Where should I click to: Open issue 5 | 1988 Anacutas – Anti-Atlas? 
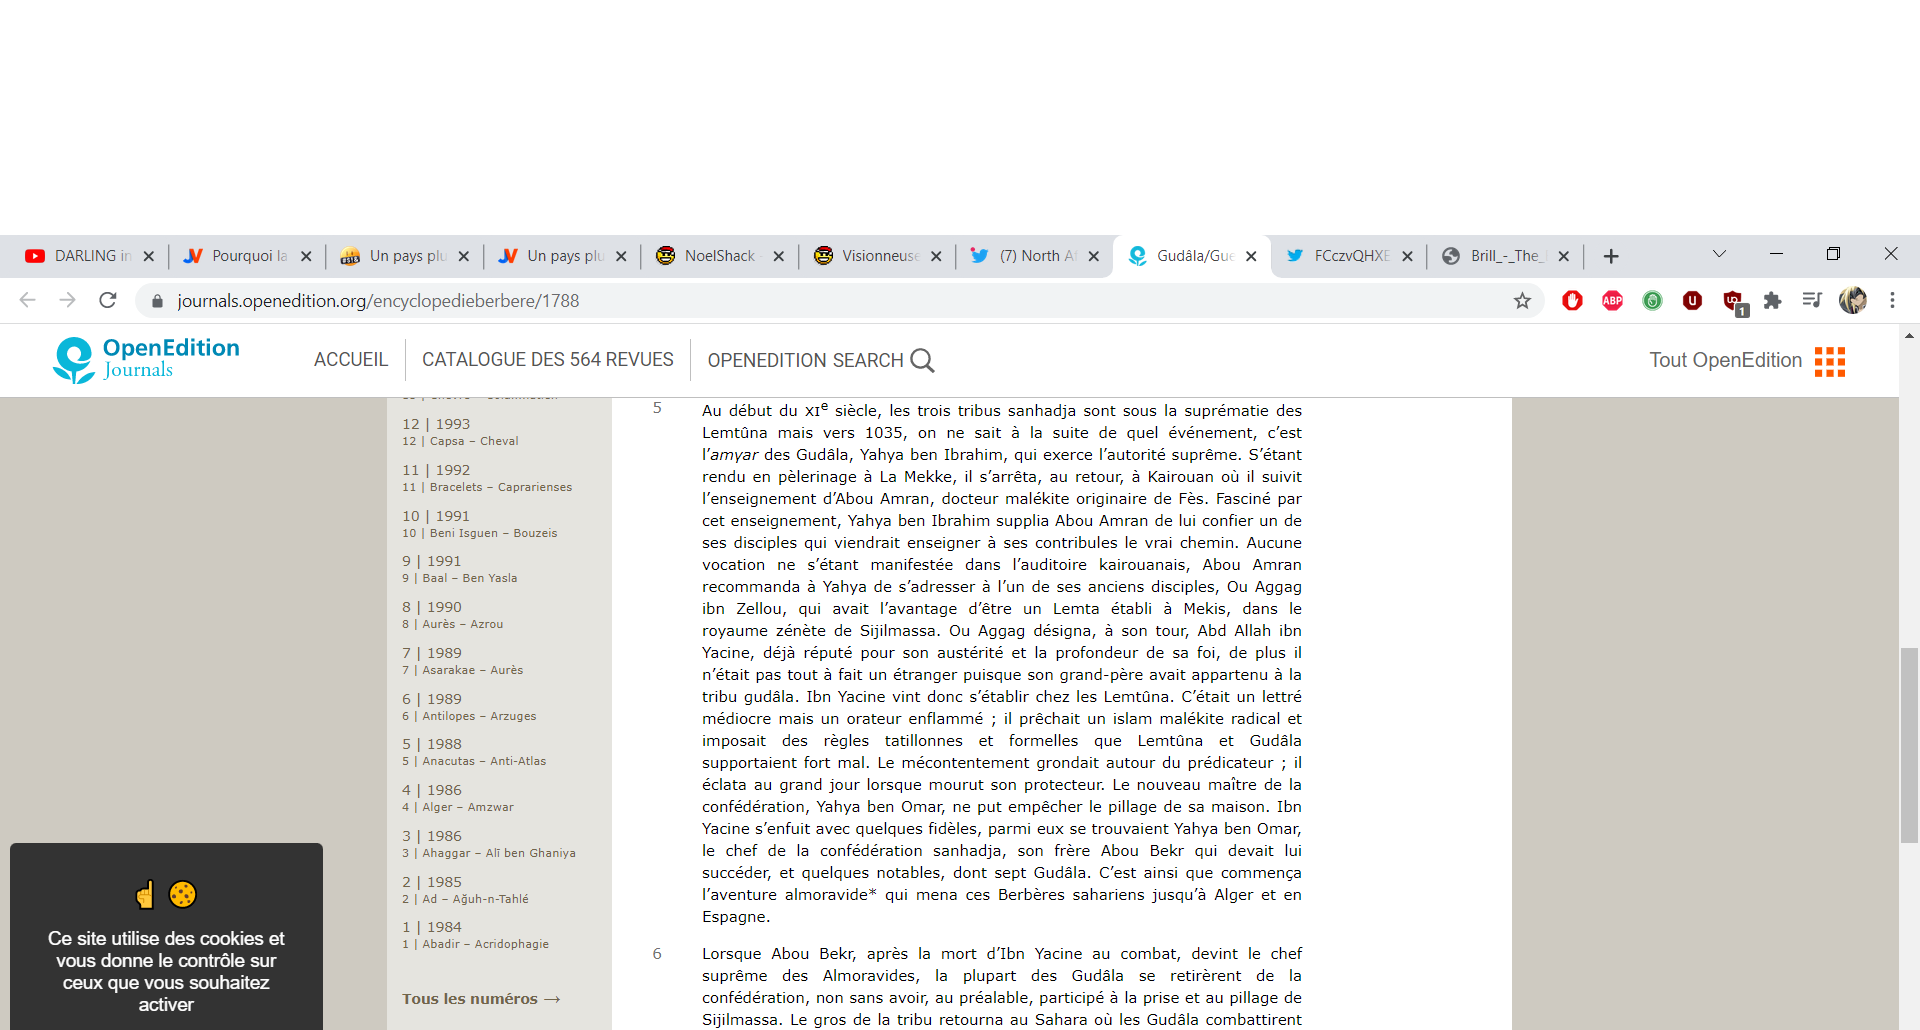coord(474,752)
